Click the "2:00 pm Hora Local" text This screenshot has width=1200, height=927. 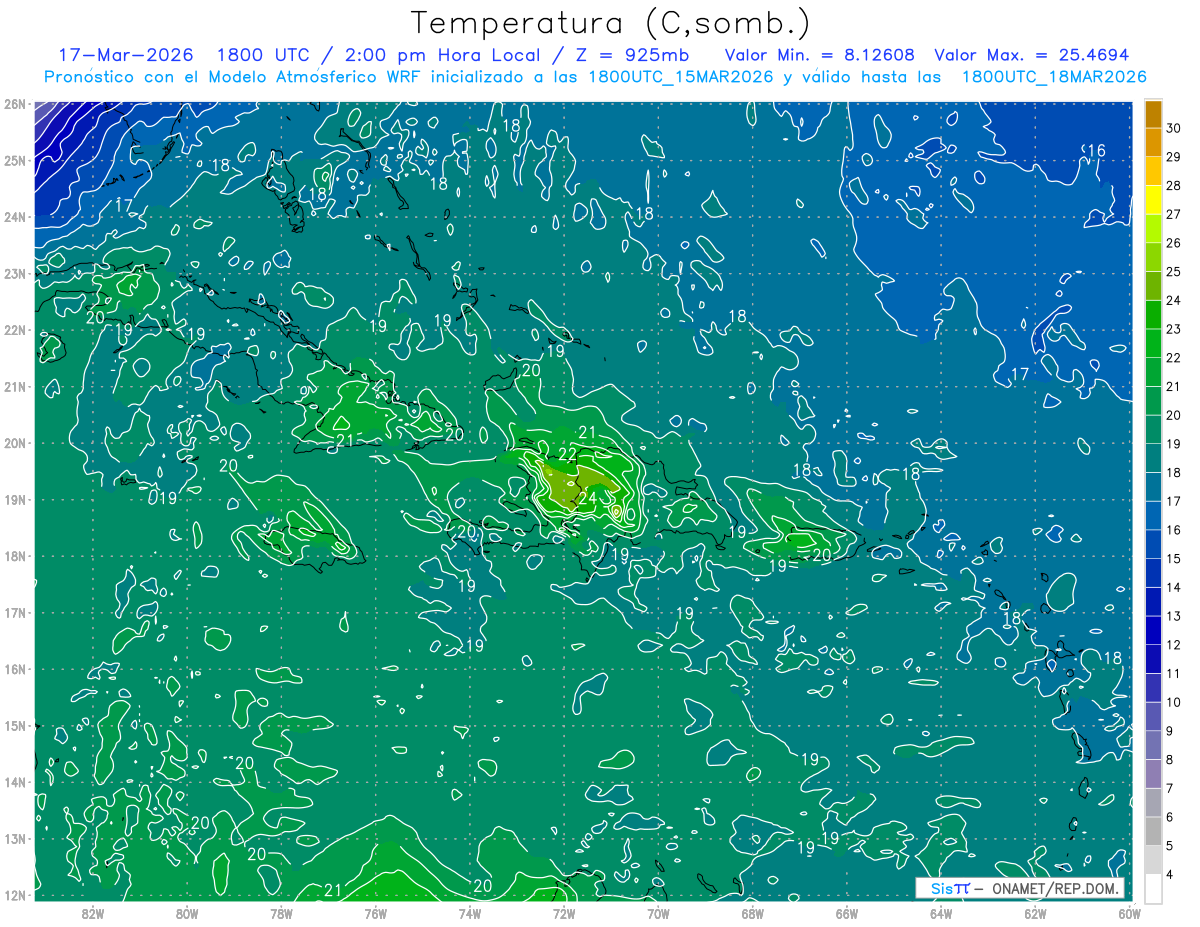click(443, 55)
